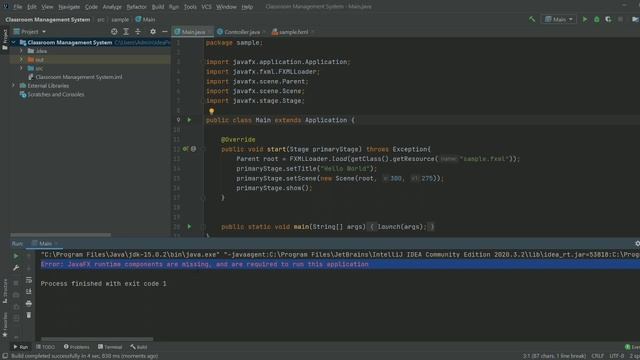Open the Tools menu
Screen dimensions: 640x360
(x=190, y=7)
